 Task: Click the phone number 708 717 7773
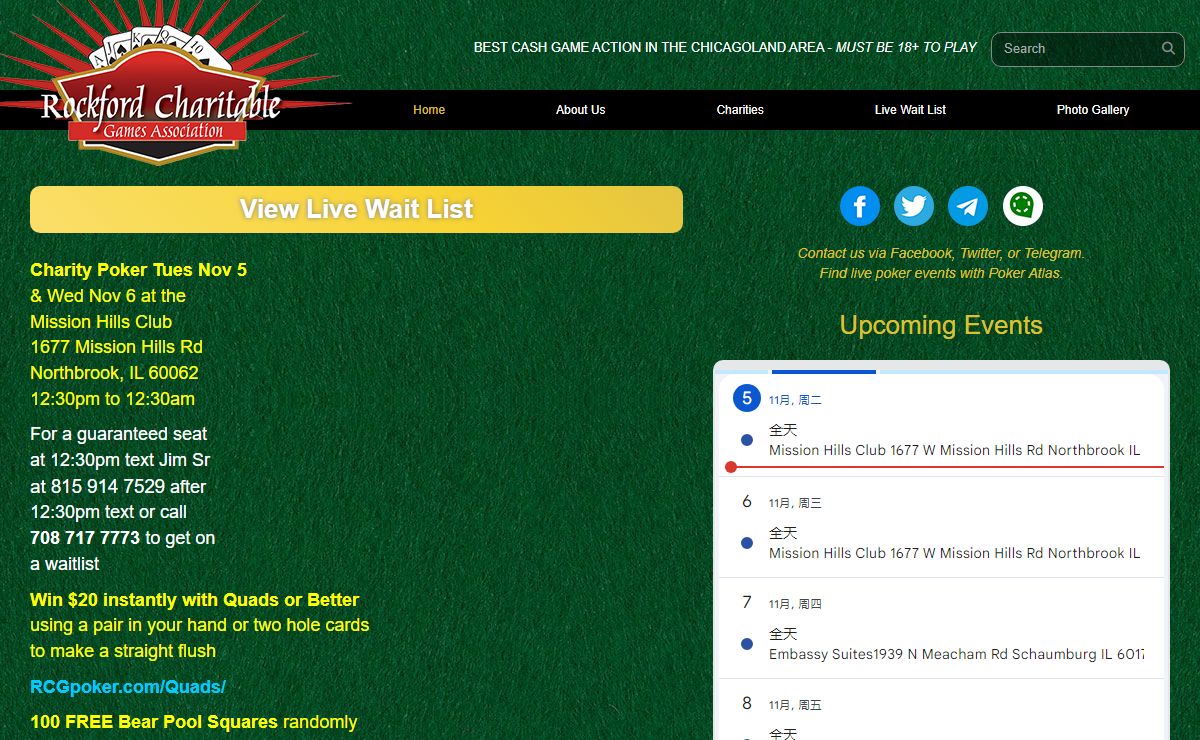tap(85, 538)
